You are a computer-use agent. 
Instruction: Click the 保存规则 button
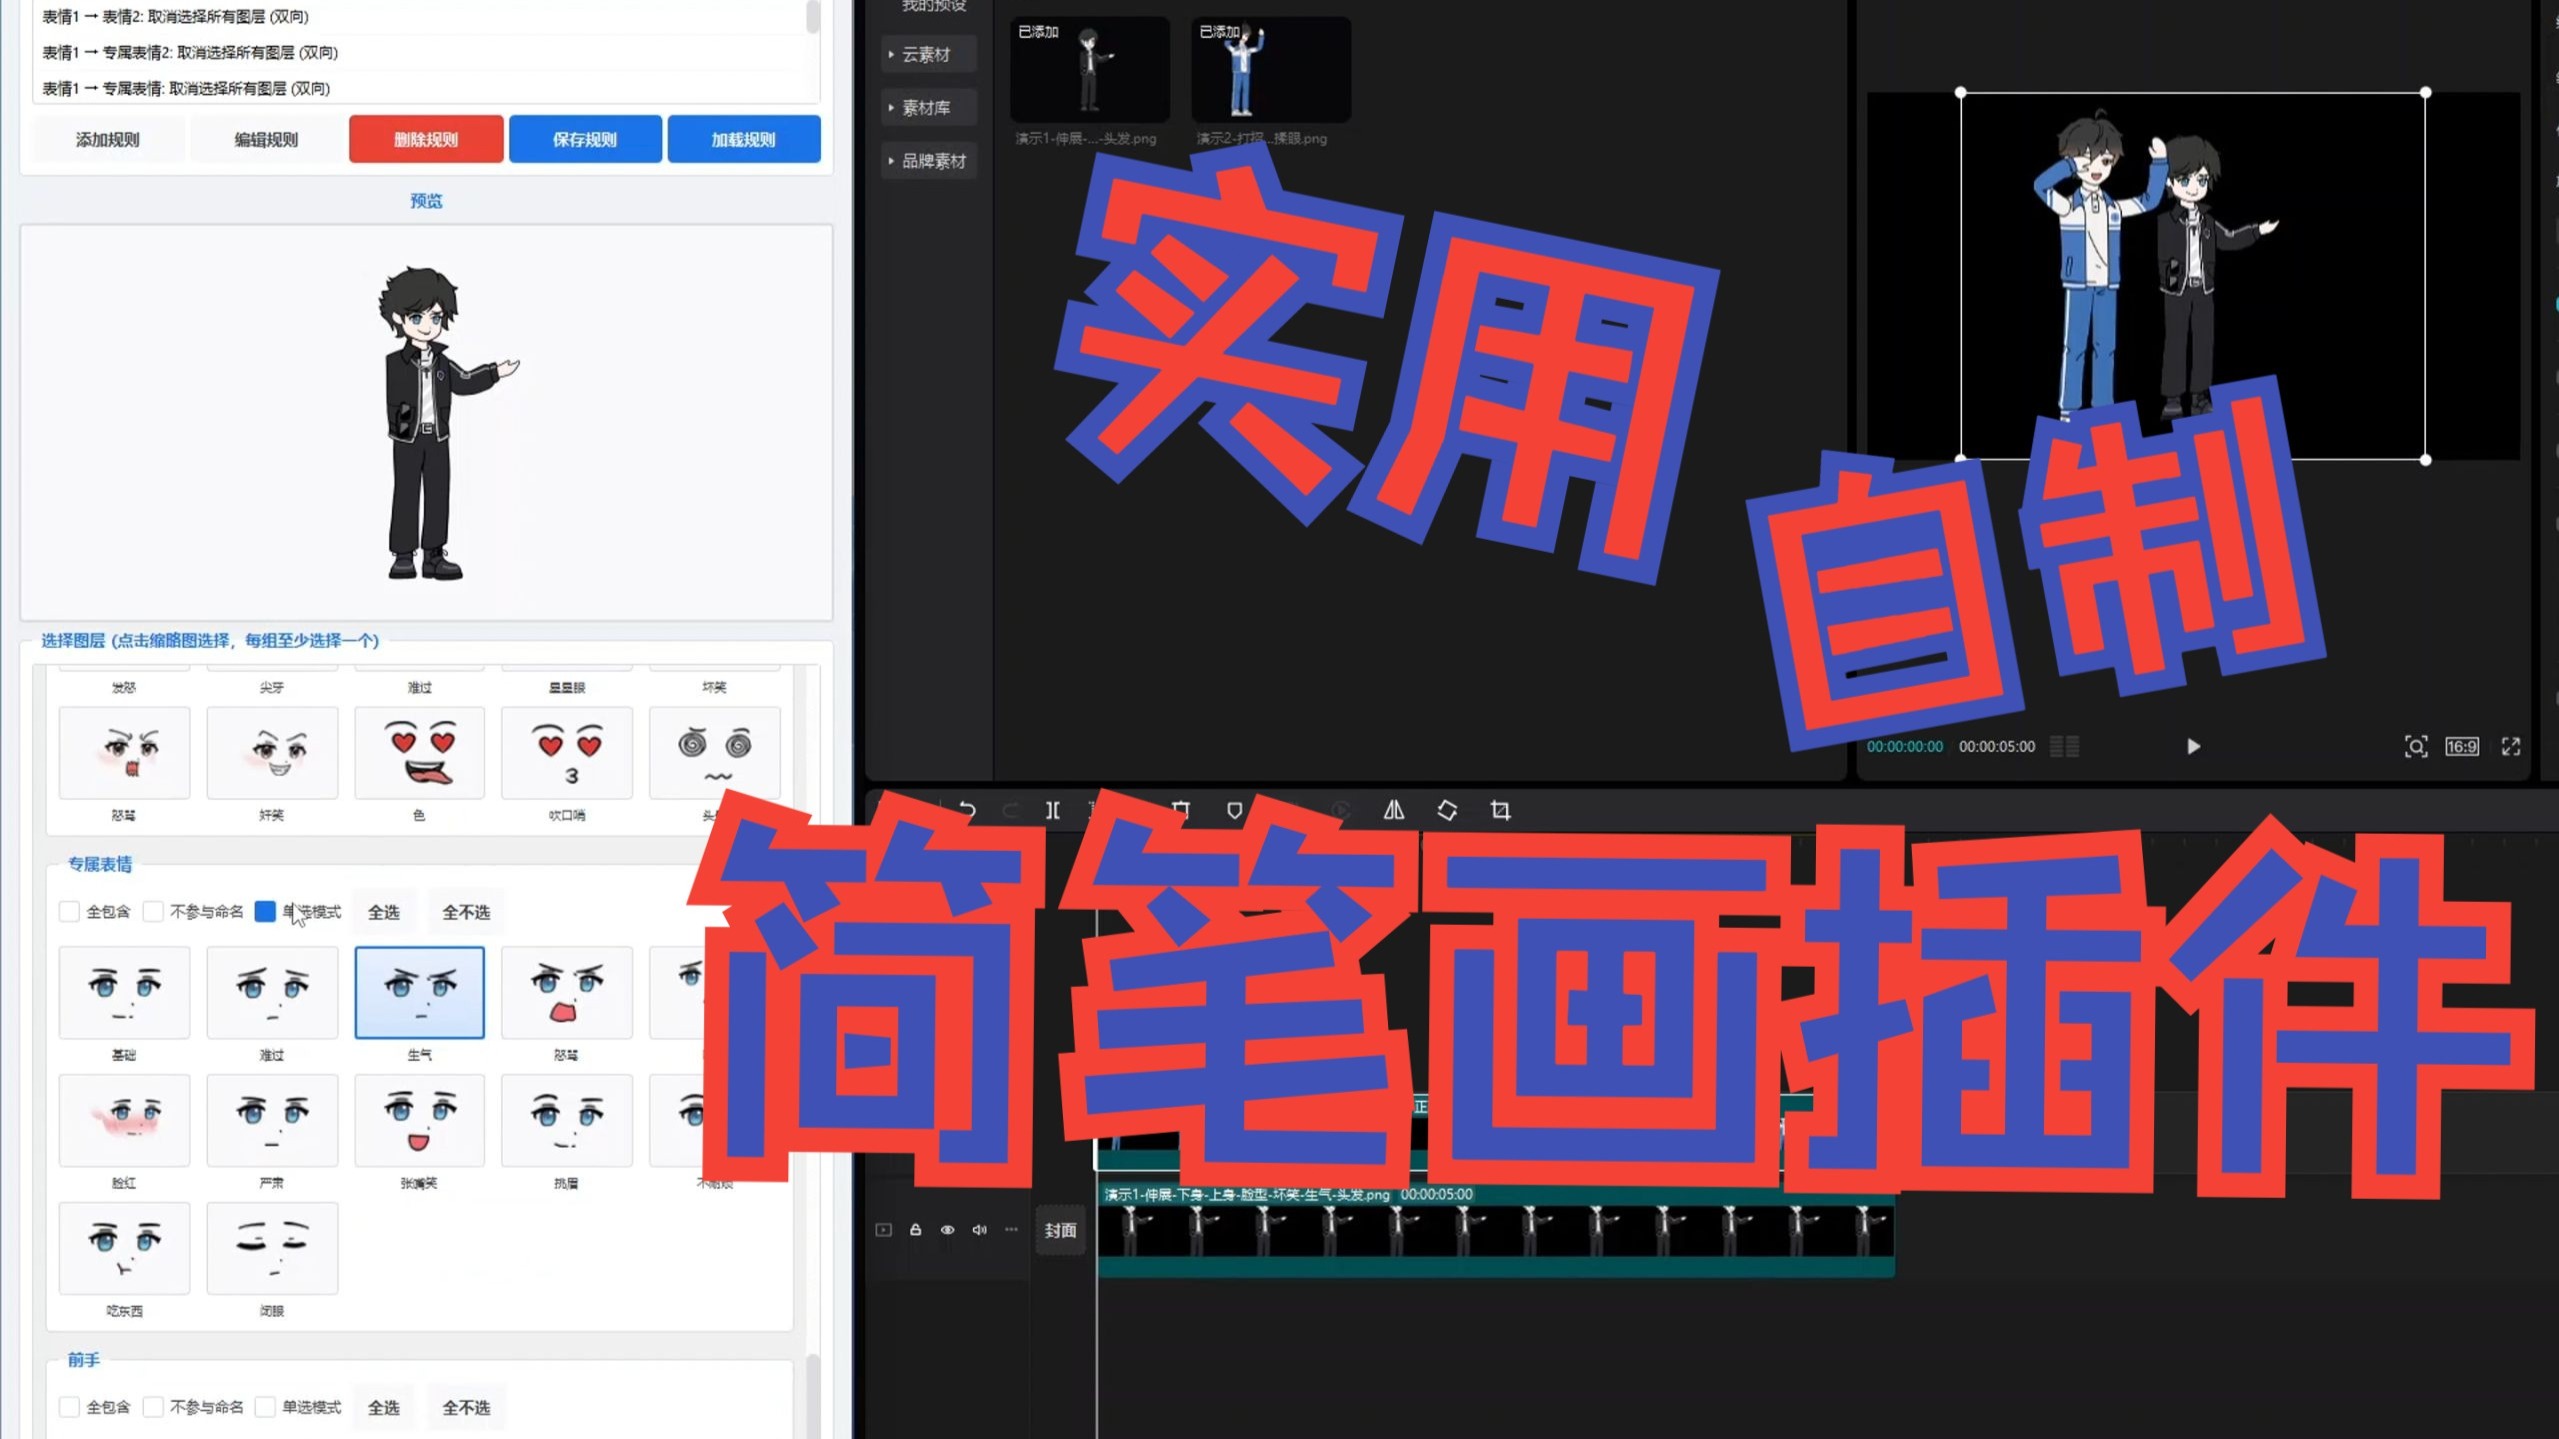(584, 139)
